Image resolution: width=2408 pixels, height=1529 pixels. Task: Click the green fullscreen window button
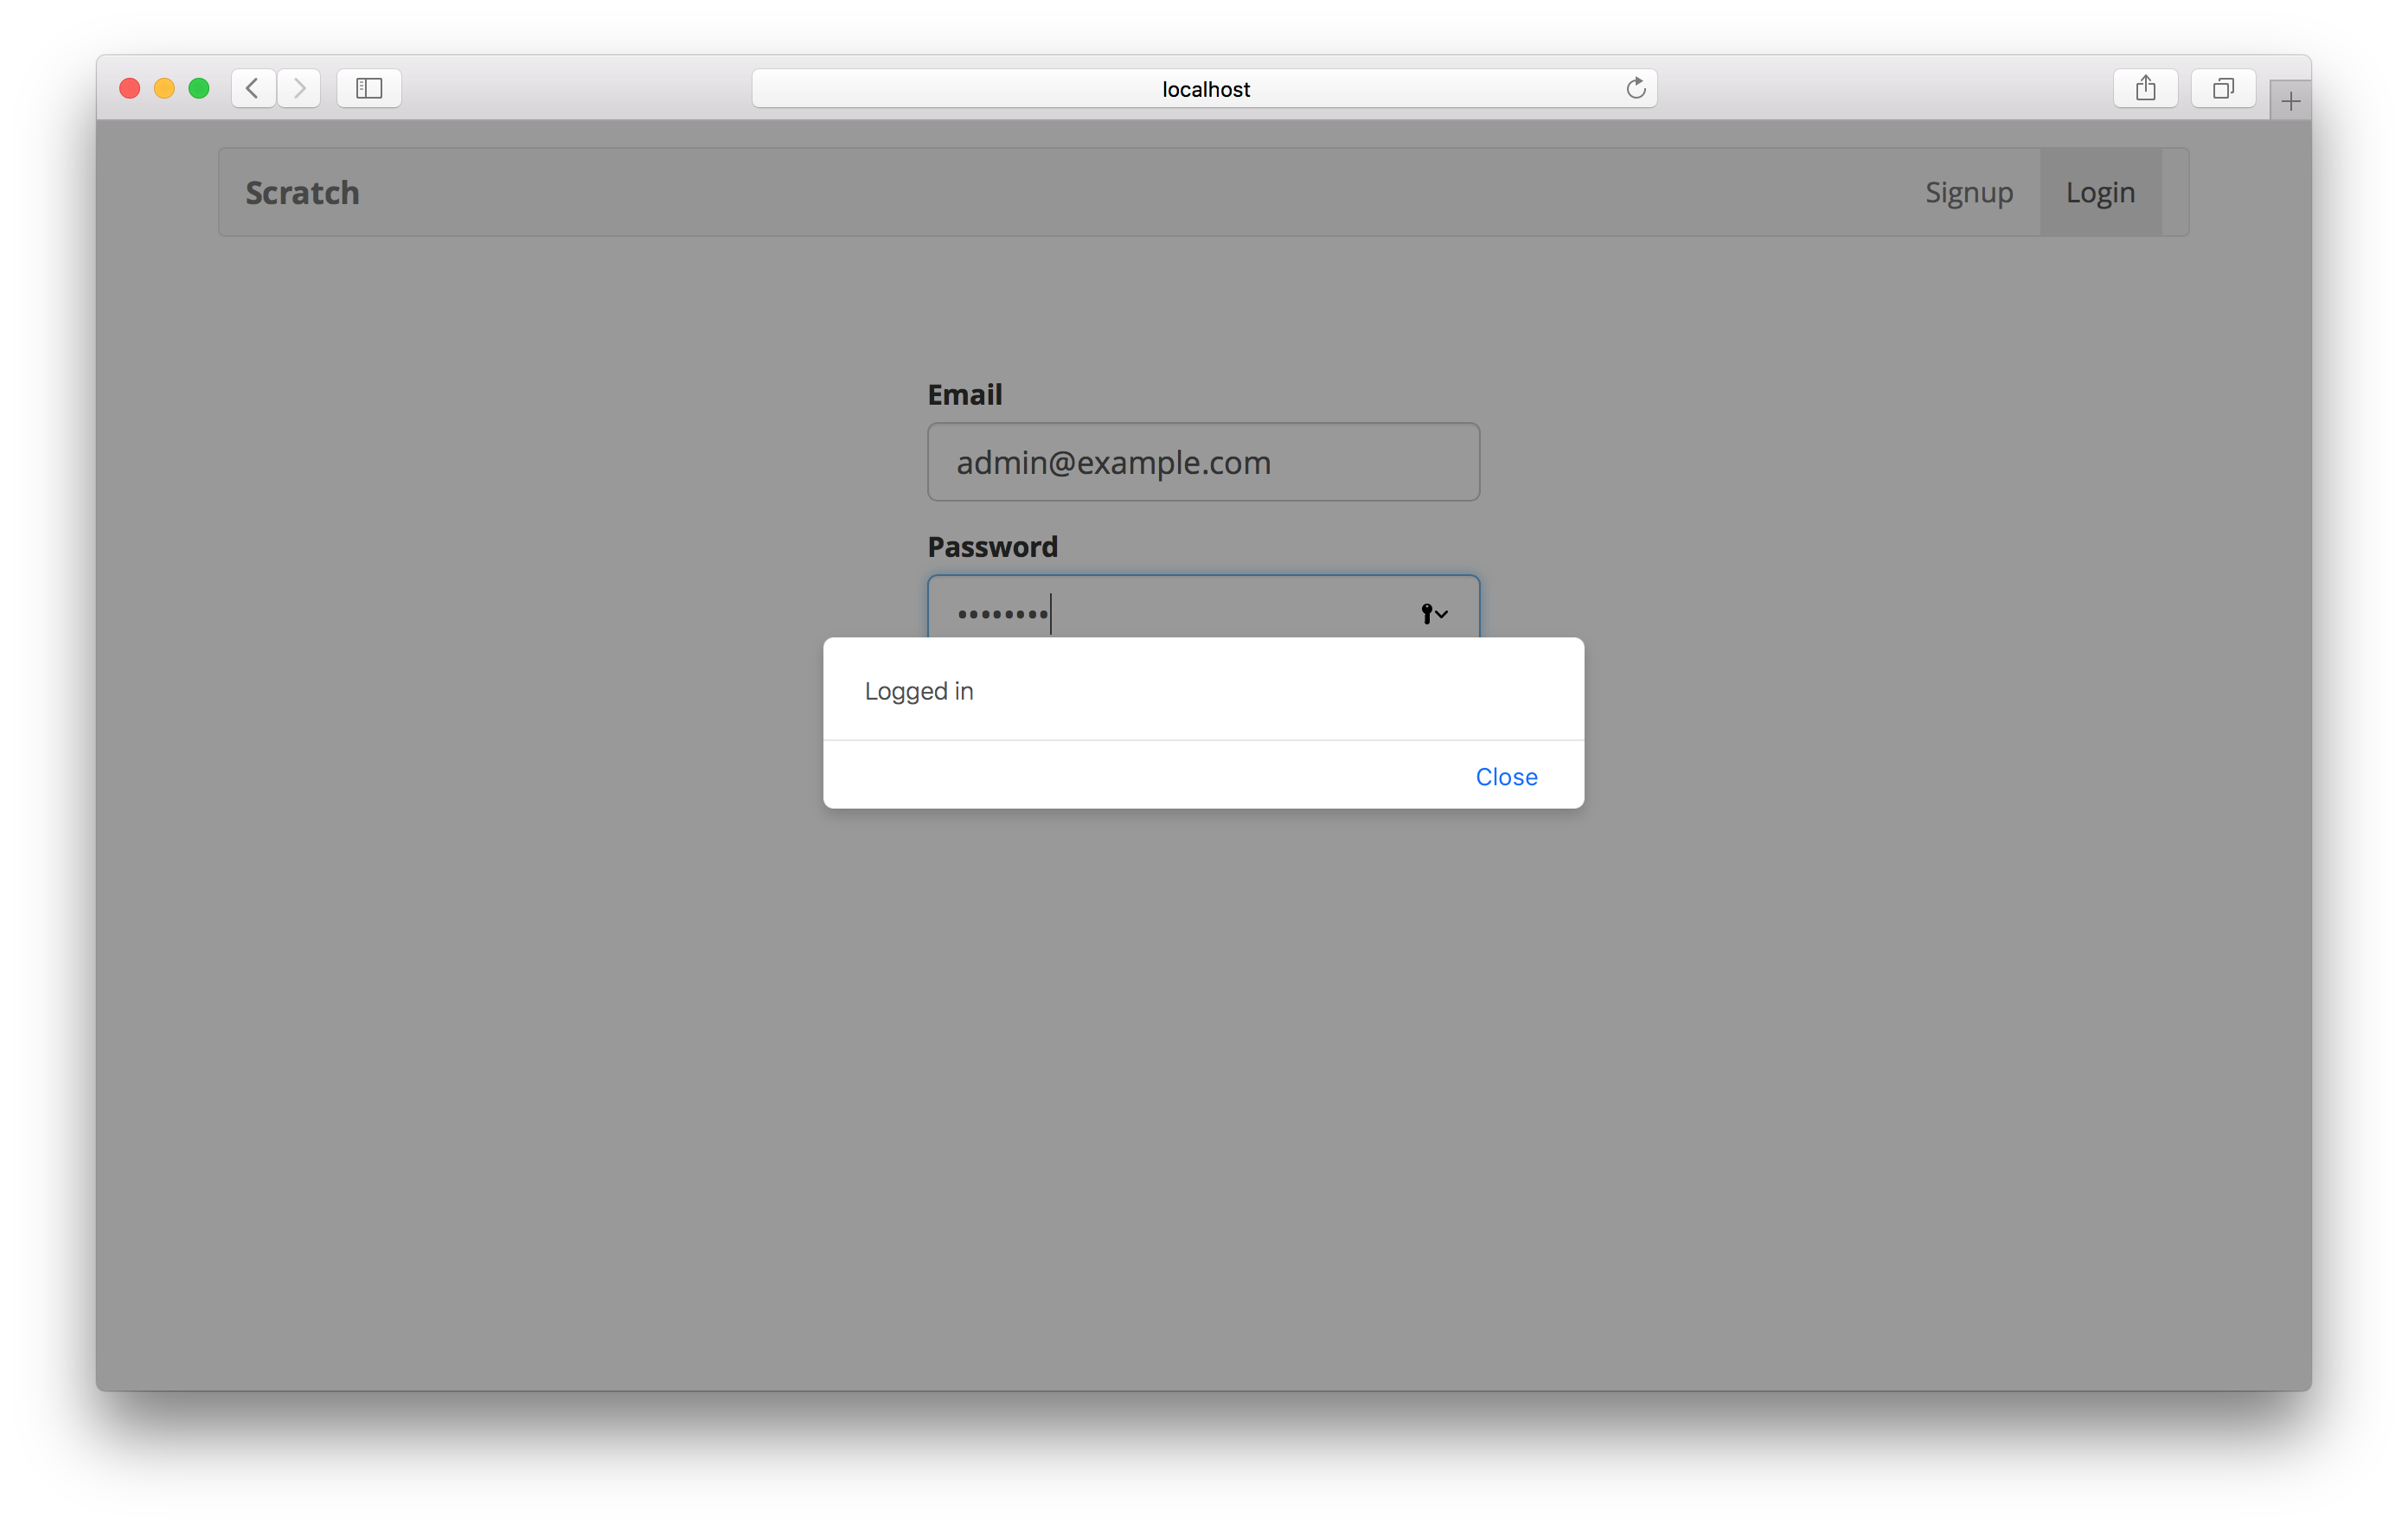(x=199, y=88)
